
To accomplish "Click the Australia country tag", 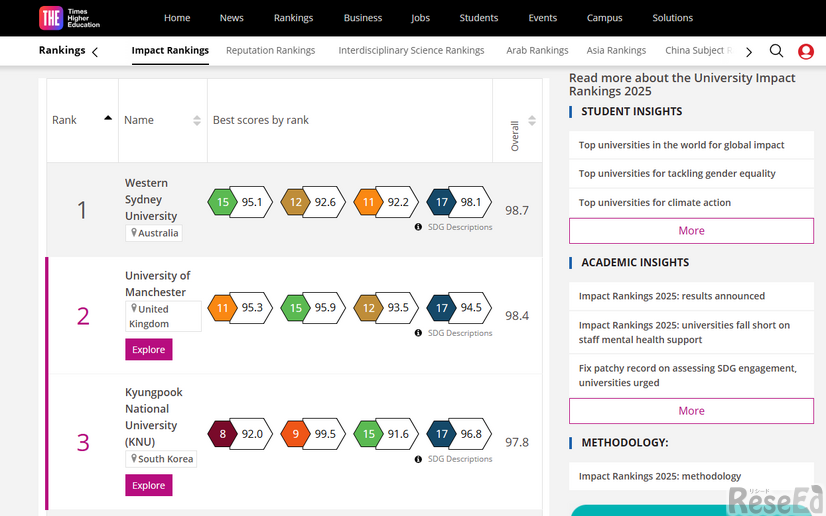I will [154, 233].
